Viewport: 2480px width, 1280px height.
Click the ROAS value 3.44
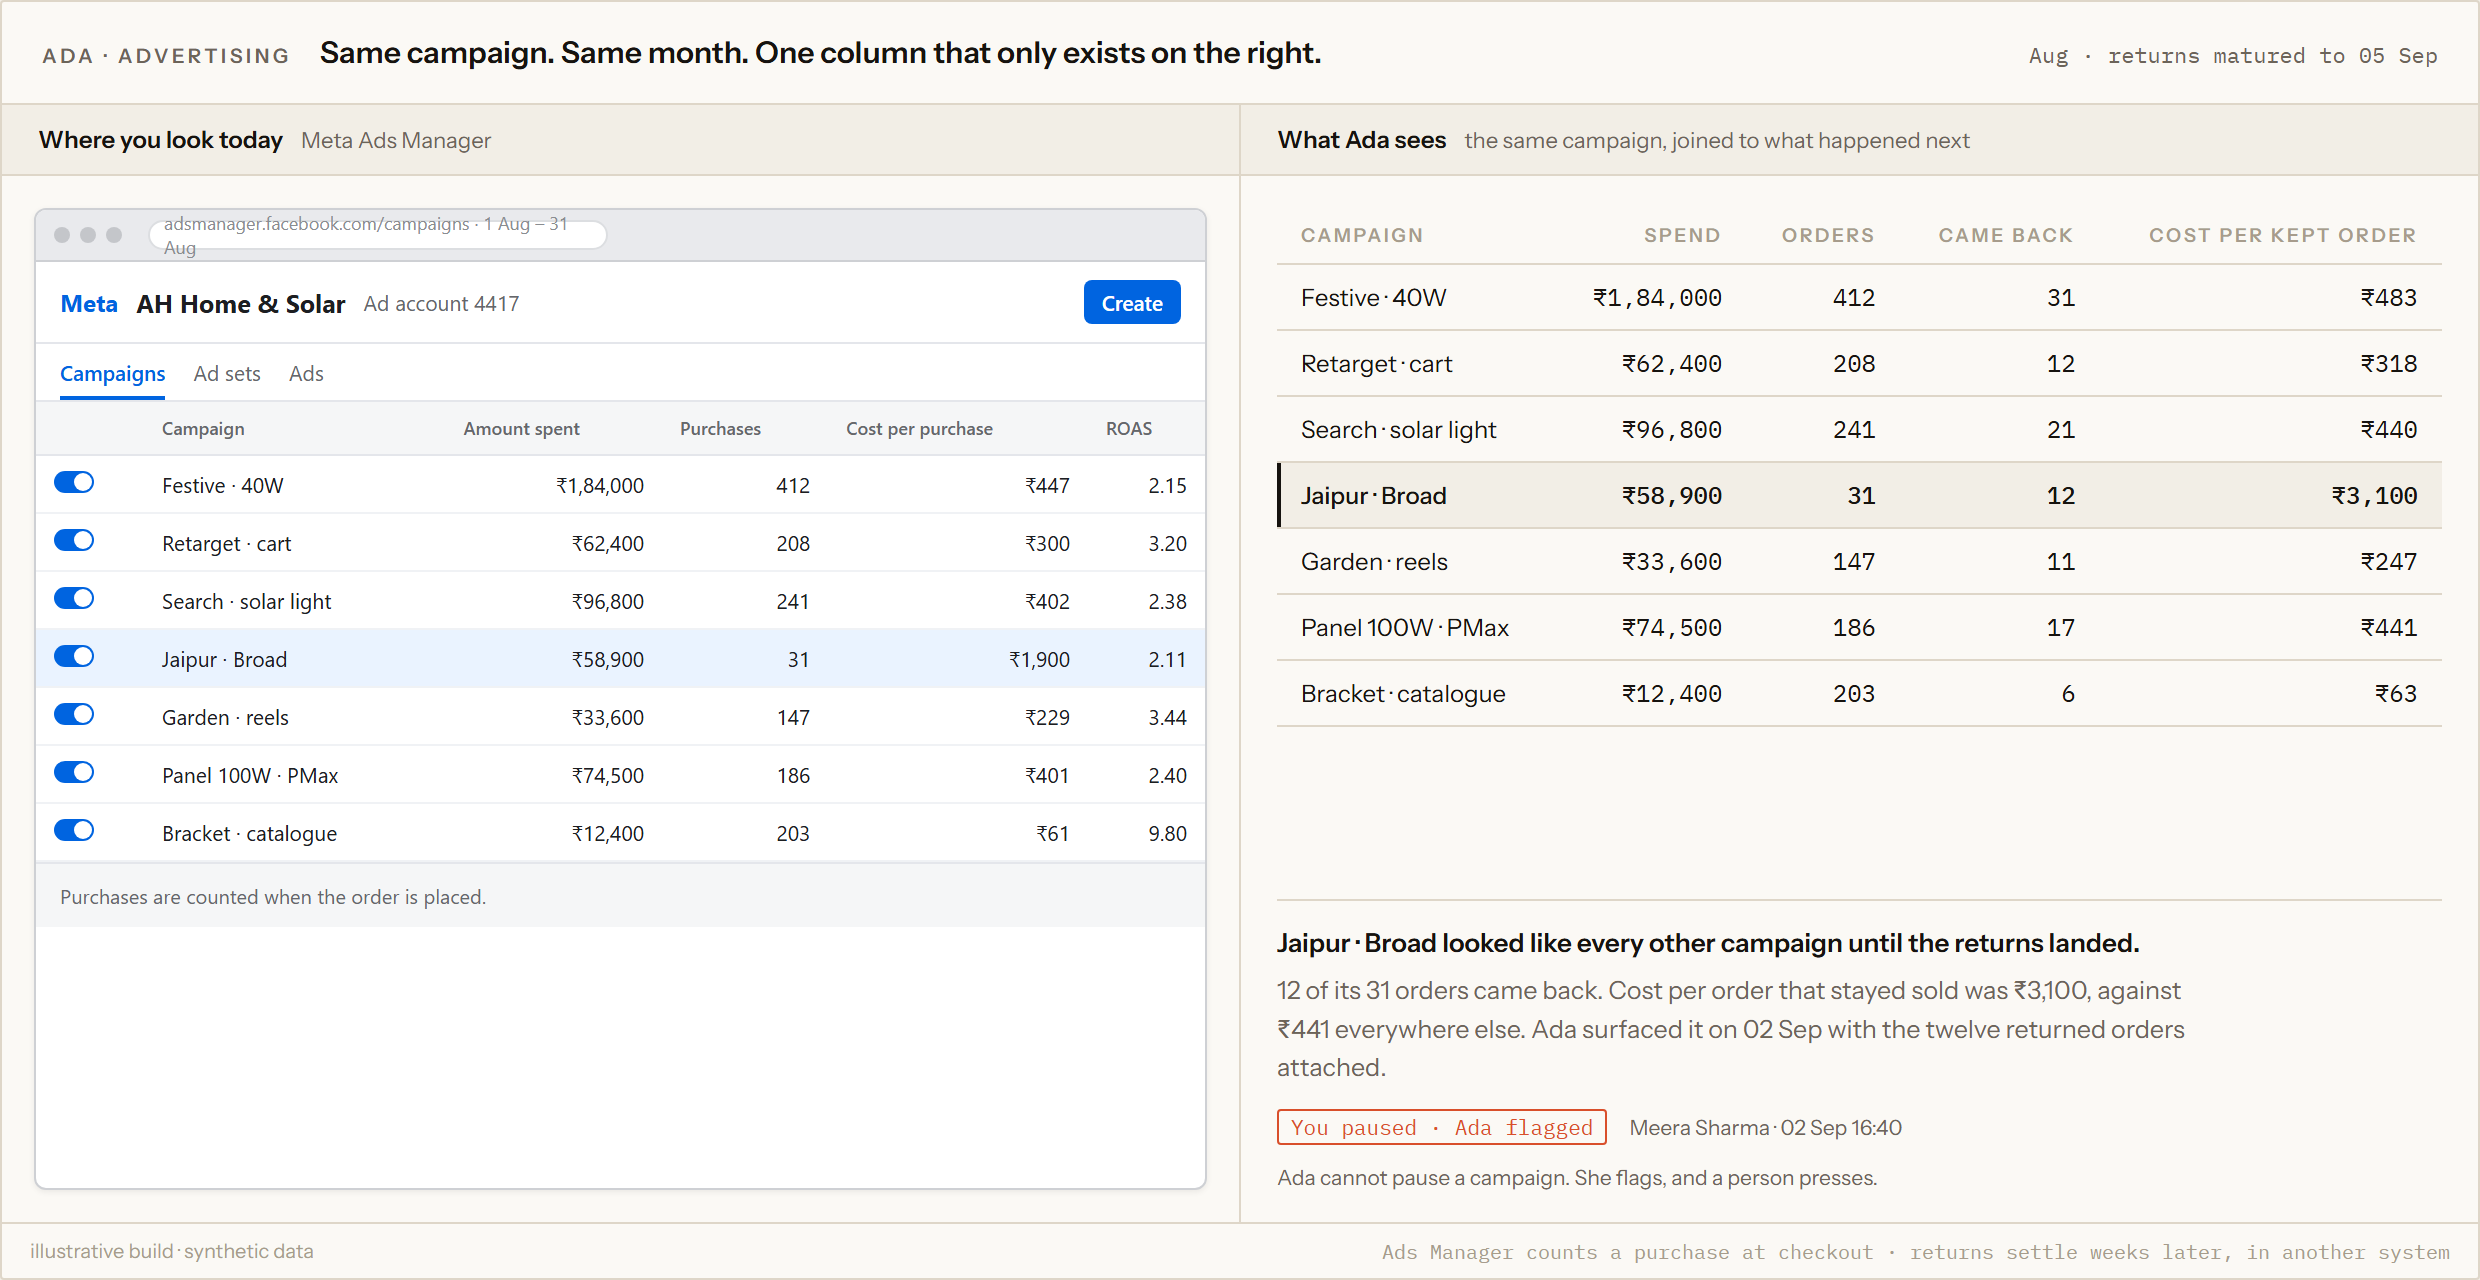1167,718
